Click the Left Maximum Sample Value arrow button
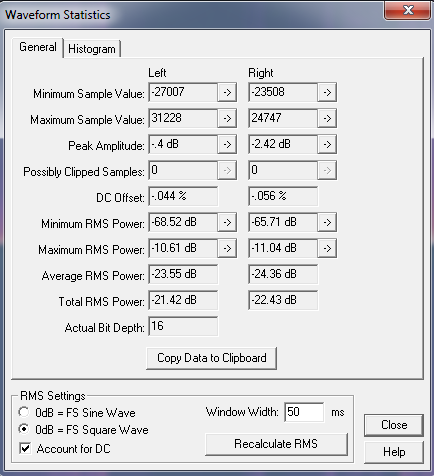The image size is (434, 476). [227, 118]
